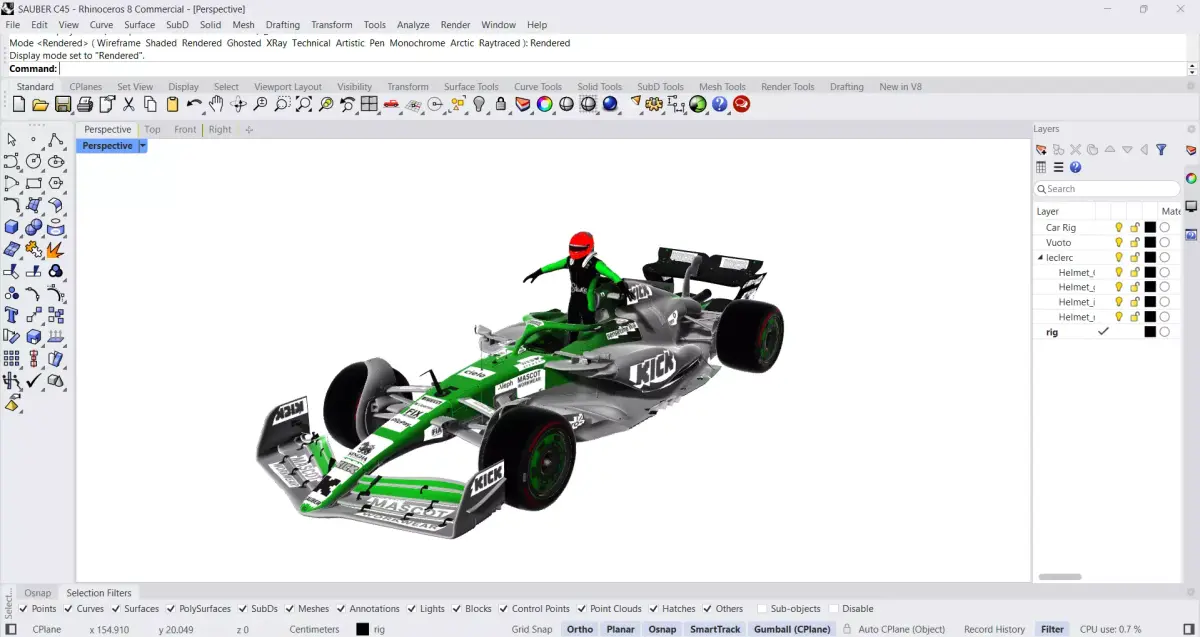The width and height of the screenshot is (1200, 637).
Task: Select the Box solid tool
Action: point(12,228)
